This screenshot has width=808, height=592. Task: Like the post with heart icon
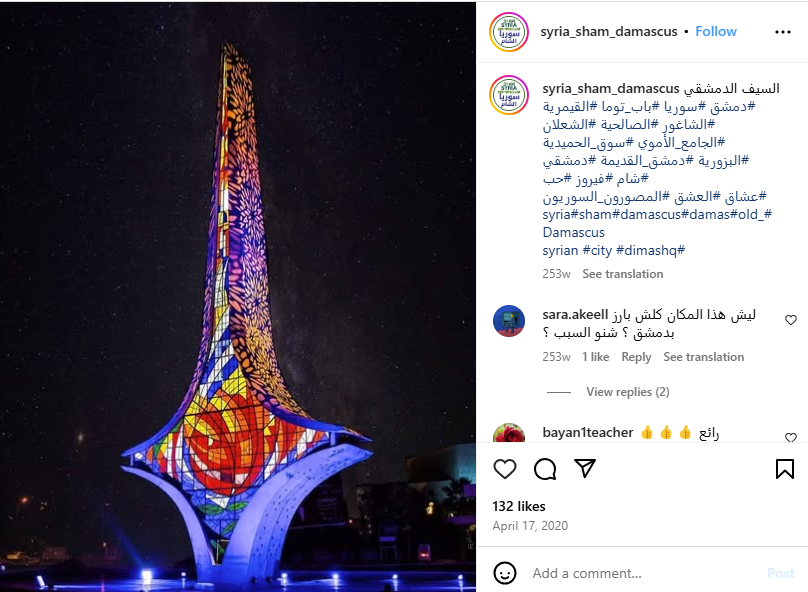(504, 469)
